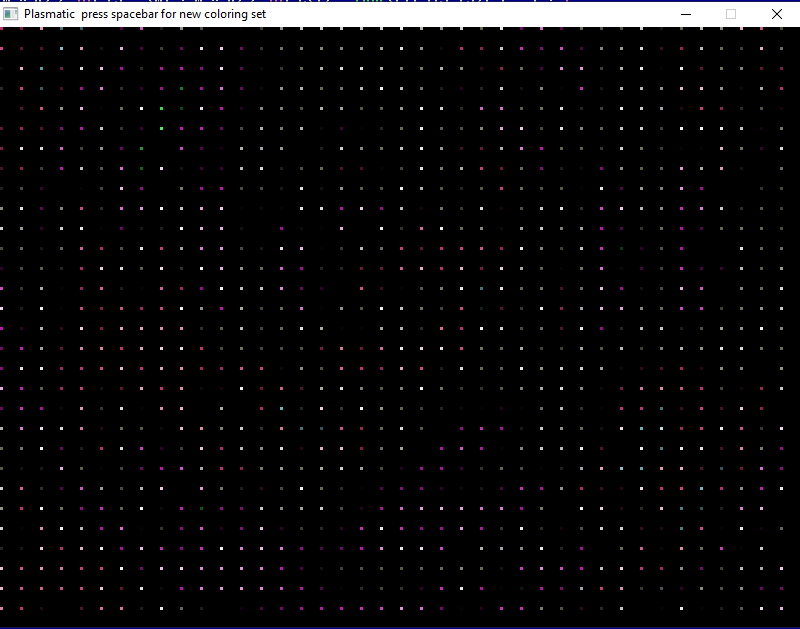Click the word "Plasmatic" in the title

coord(49,14)
